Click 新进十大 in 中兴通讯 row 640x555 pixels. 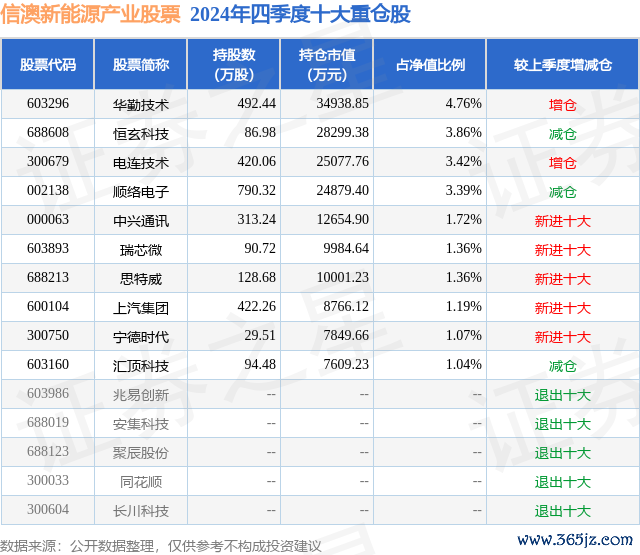click(563, 221)
